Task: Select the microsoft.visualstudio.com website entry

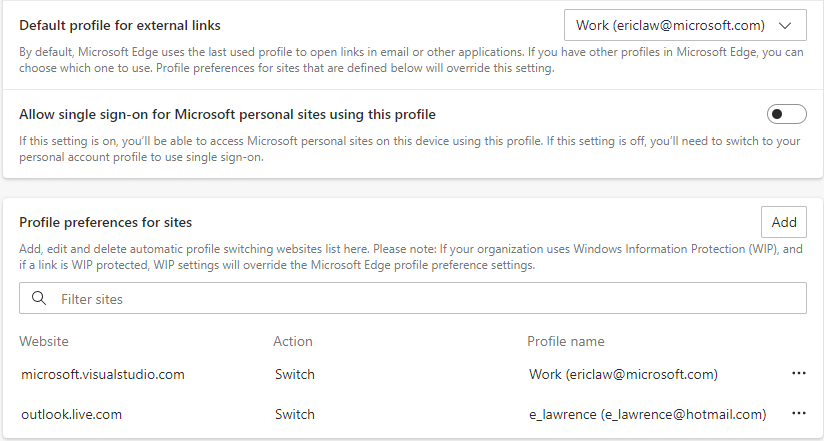Action: [x=103, y=374]
